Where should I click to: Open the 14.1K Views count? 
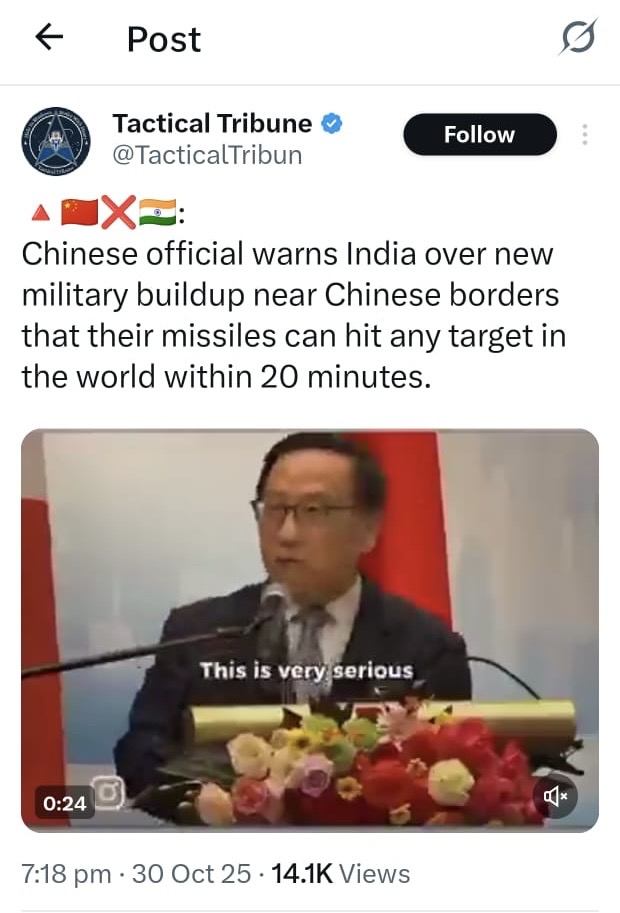(341, 874)
